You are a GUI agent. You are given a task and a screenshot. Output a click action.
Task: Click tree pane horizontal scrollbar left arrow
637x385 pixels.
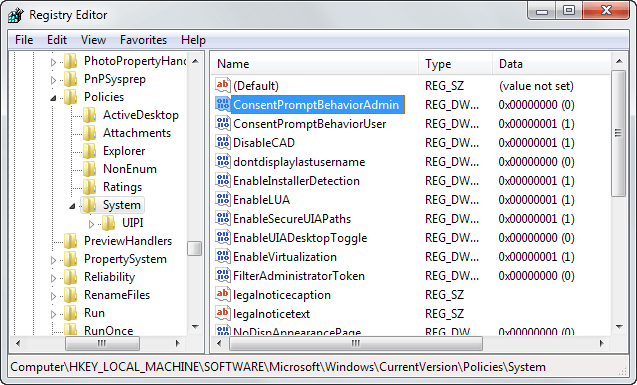pyautogui.click(x=18, y=344)
